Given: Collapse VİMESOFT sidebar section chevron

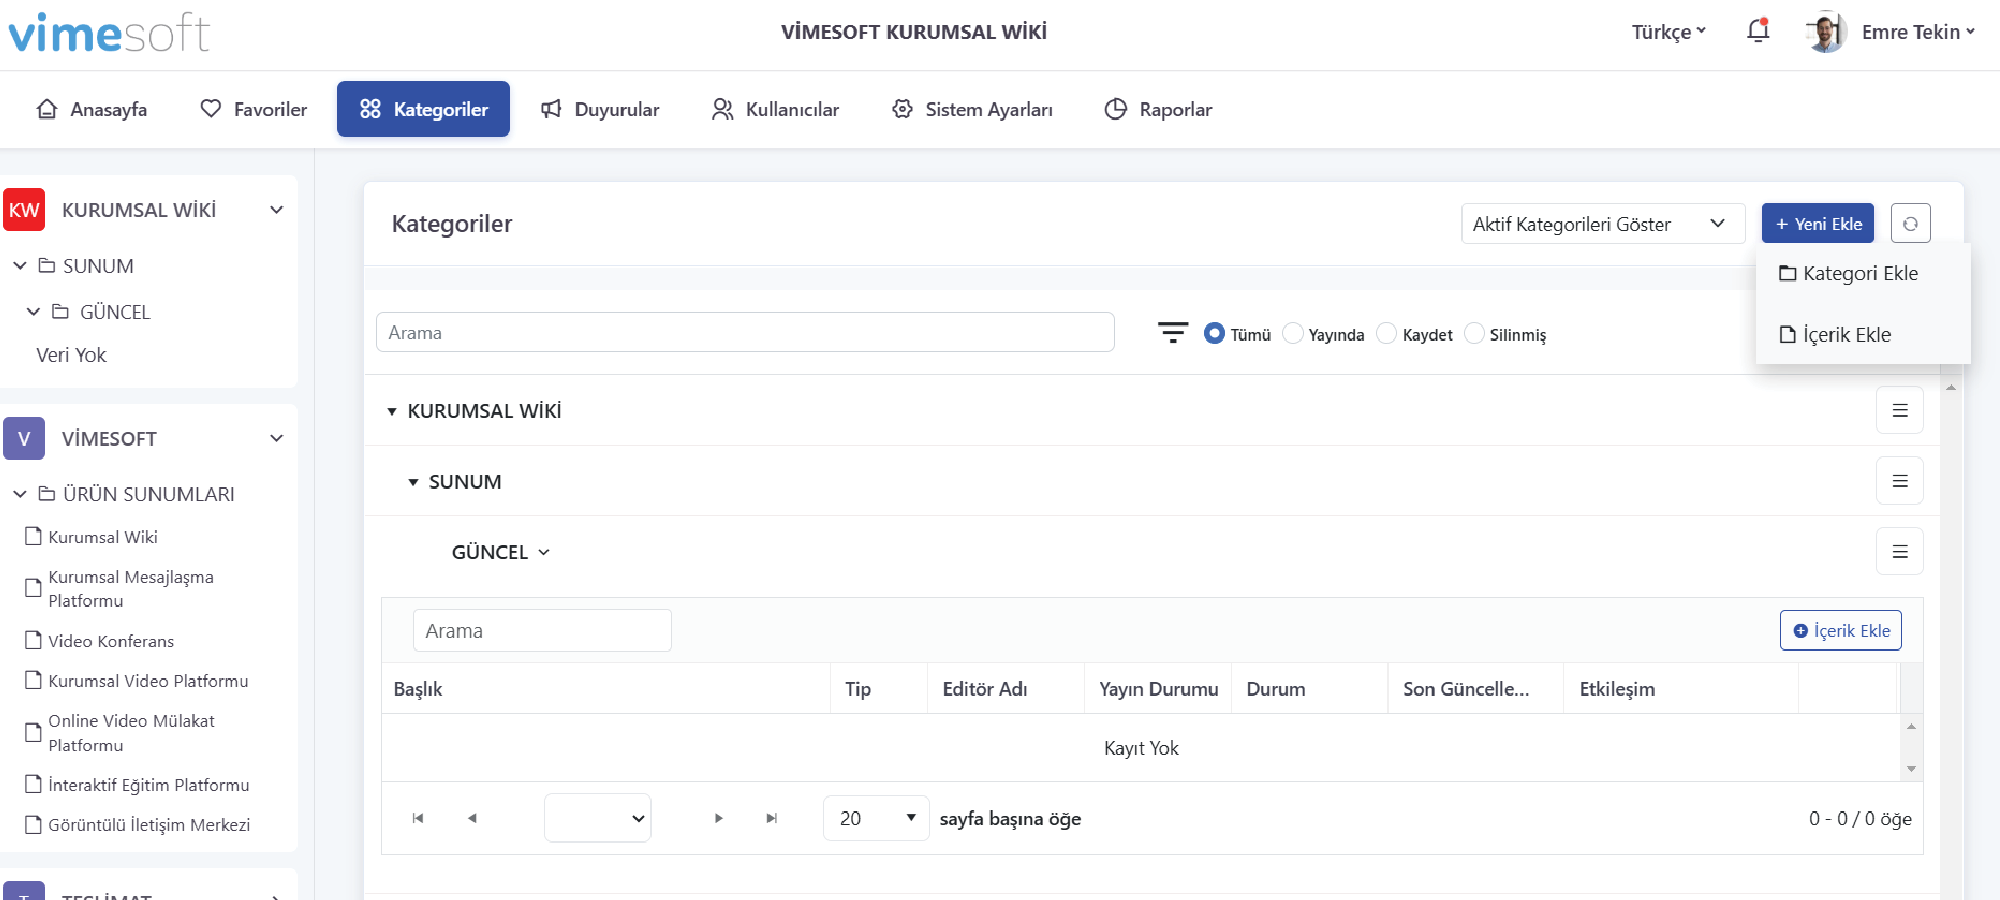Looking at the screenshot, I should click(277, 439).
